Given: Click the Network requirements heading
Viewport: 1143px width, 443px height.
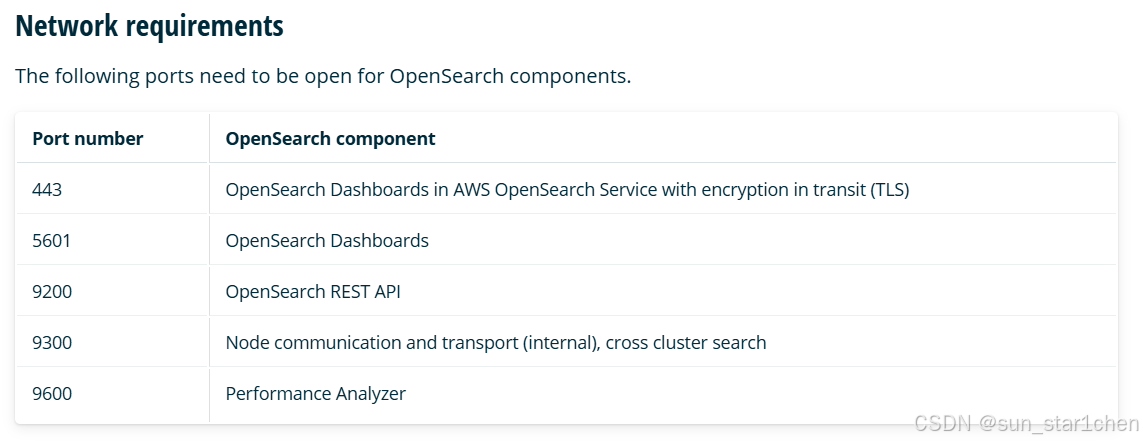Looking at the screenshot, I should 149,27.
